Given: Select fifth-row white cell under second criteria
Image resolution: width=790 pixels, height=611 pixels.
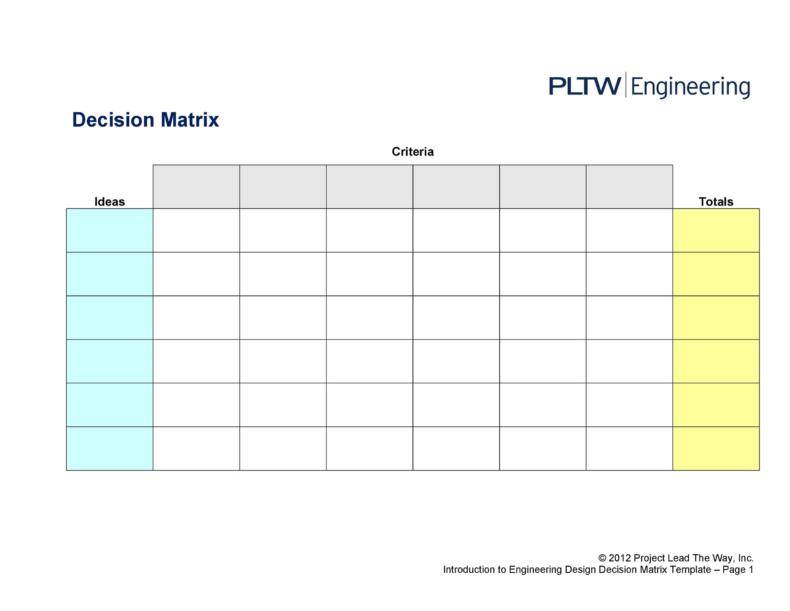Looking at the screenshot, I should (283, 405).
